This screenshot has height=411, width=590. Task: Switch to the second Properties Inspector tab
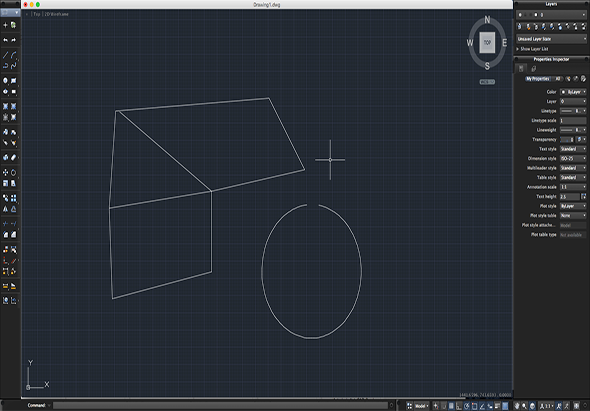(534, 68)
